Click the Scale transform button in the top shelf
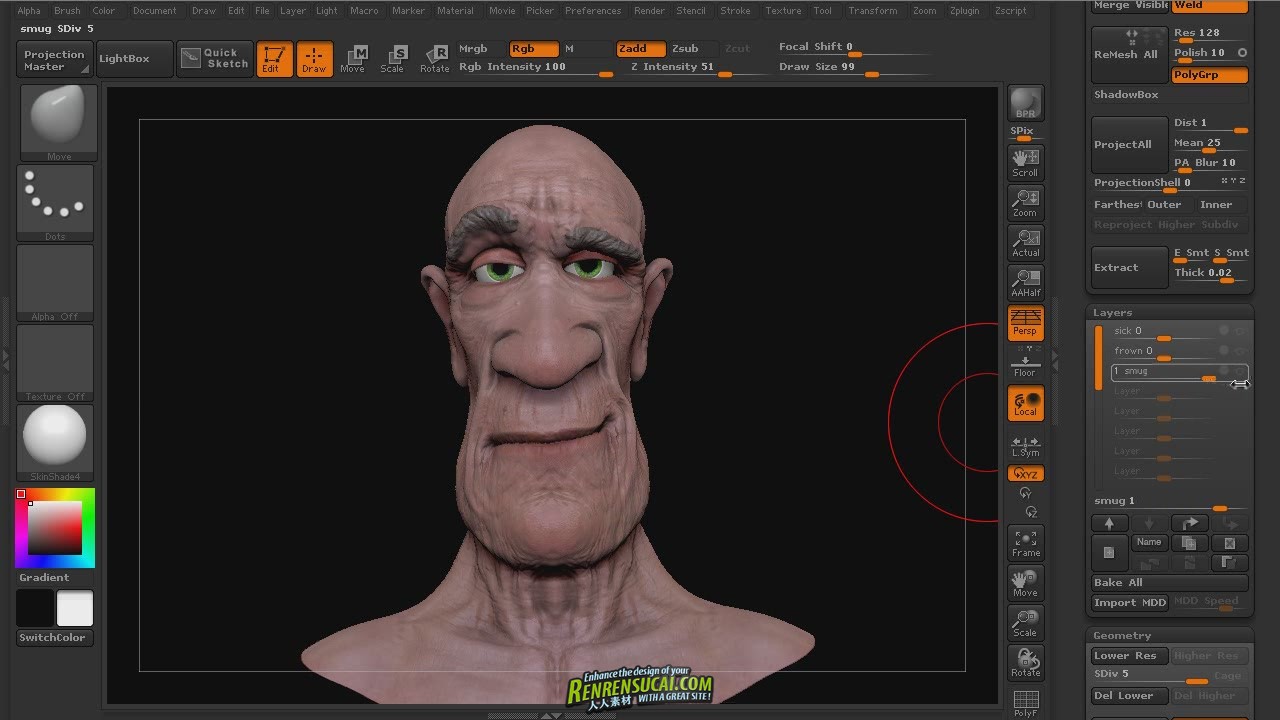Viewport: 1280px width, 720px height. coord(393,58)
